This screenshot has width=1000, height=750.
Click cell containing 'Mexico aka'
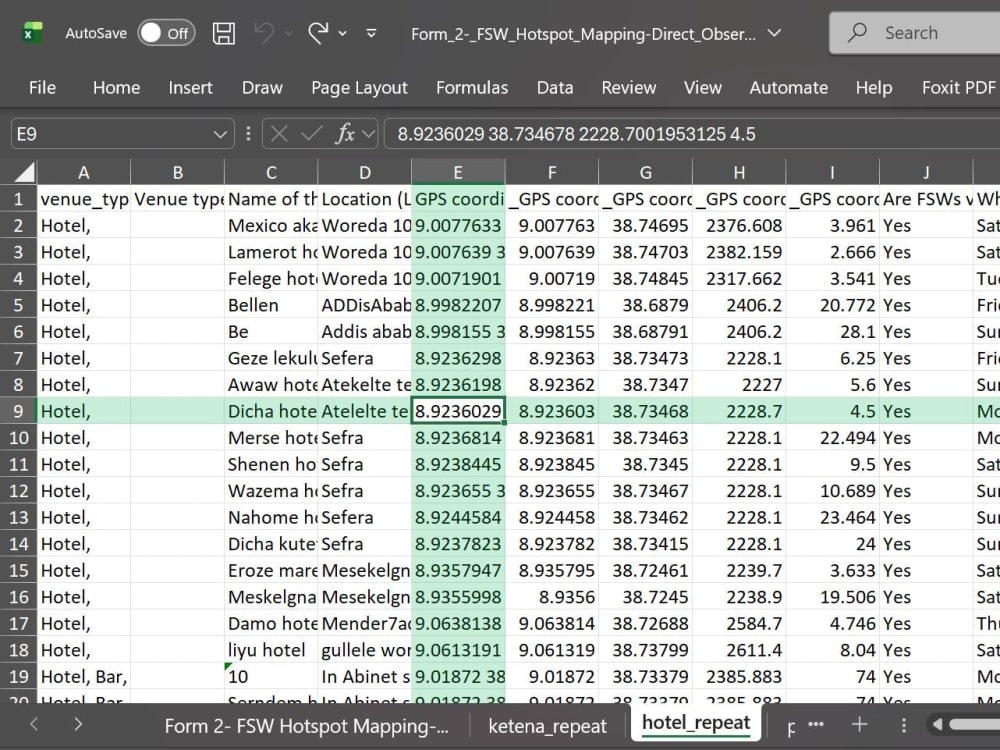(271, 226)
